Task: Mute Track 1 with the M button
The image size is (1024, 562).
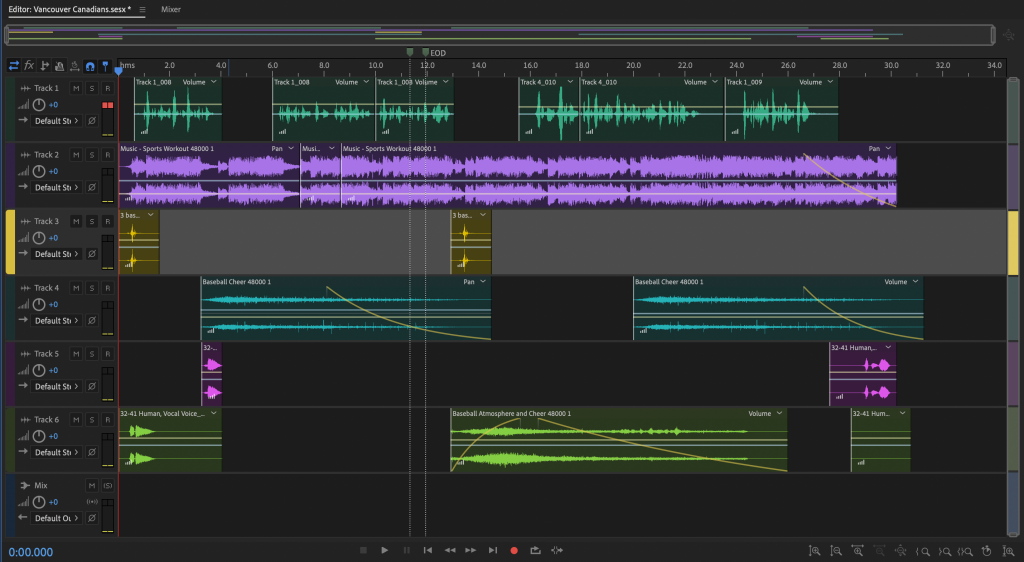Action: click(x=76, y=89)
